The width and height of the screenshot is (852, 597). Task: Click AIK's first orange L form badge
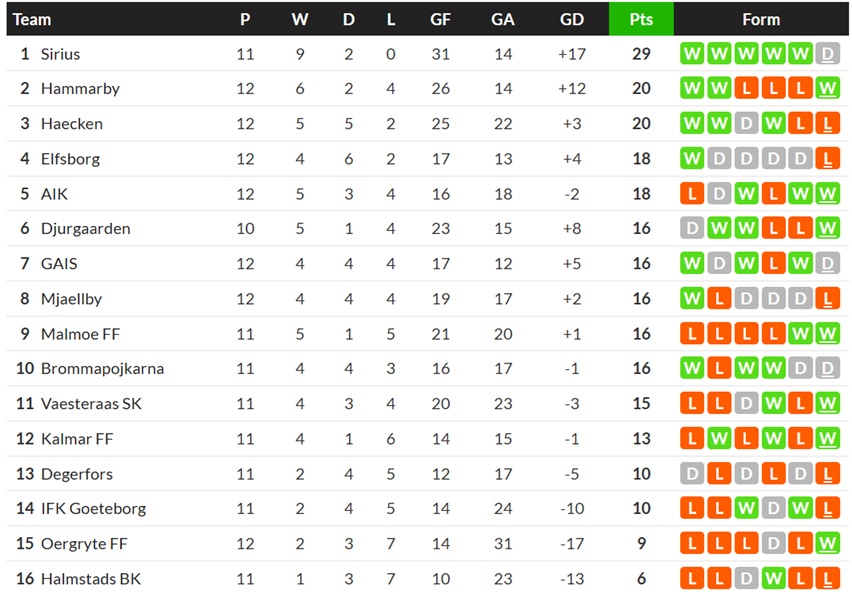click(x=692, y=194)
